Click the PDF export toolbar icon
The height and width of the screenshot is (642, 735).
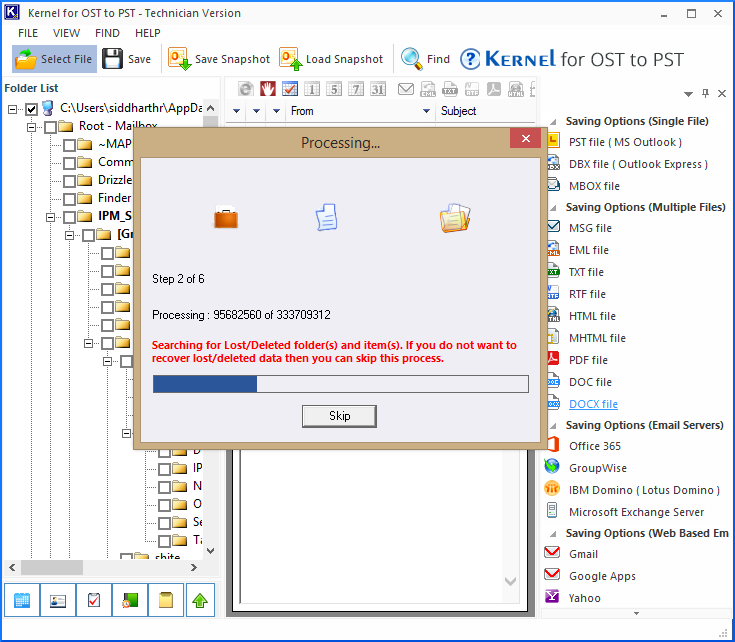(x=494, y=89)
